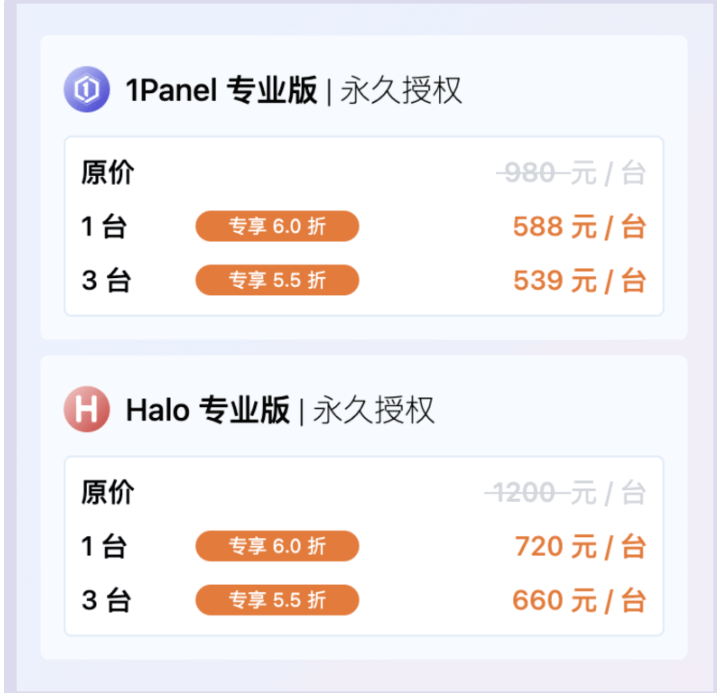
Task: Click 1Panel 专享 5.5 折 discount badge
Action: 277,280
